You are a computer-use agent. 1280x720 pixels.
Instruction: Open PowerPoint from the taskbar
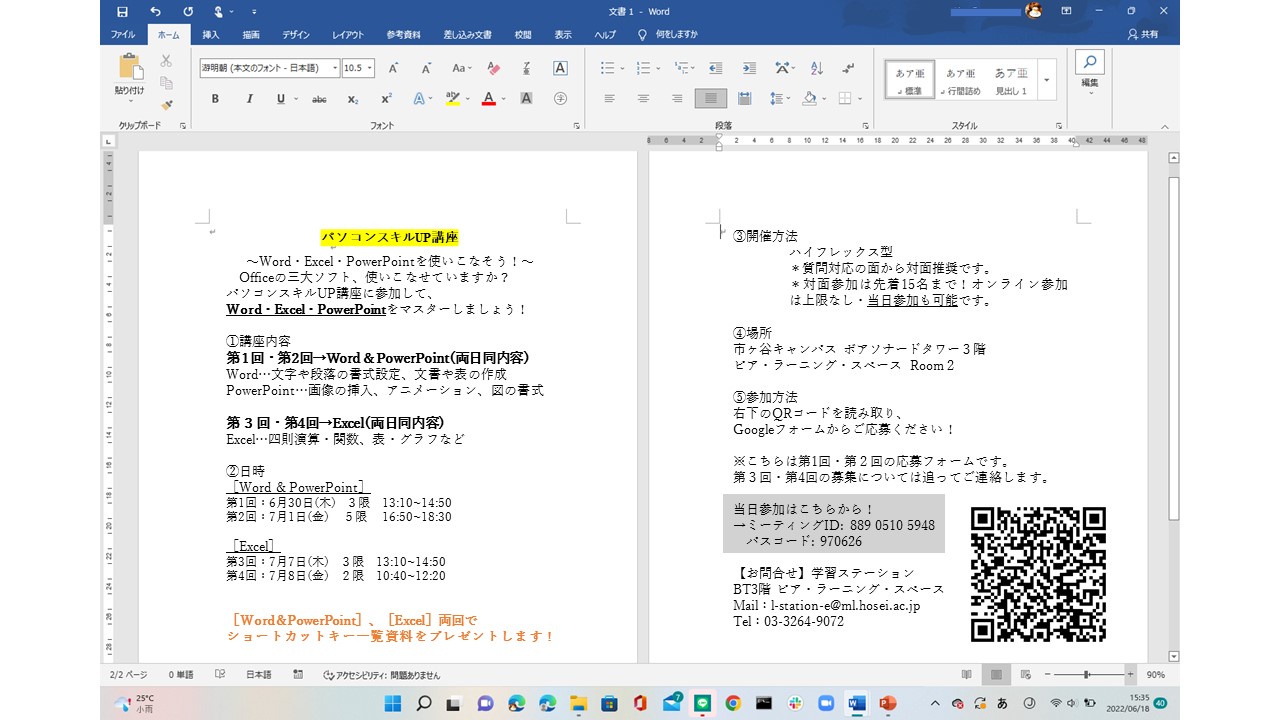coord(886,703)
